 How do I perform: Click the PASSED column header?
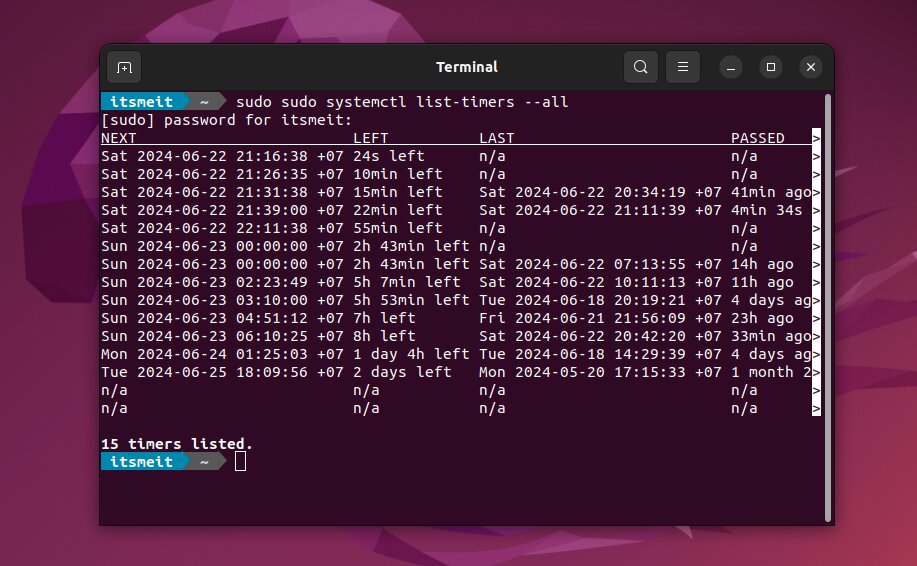tap(757, 138)
